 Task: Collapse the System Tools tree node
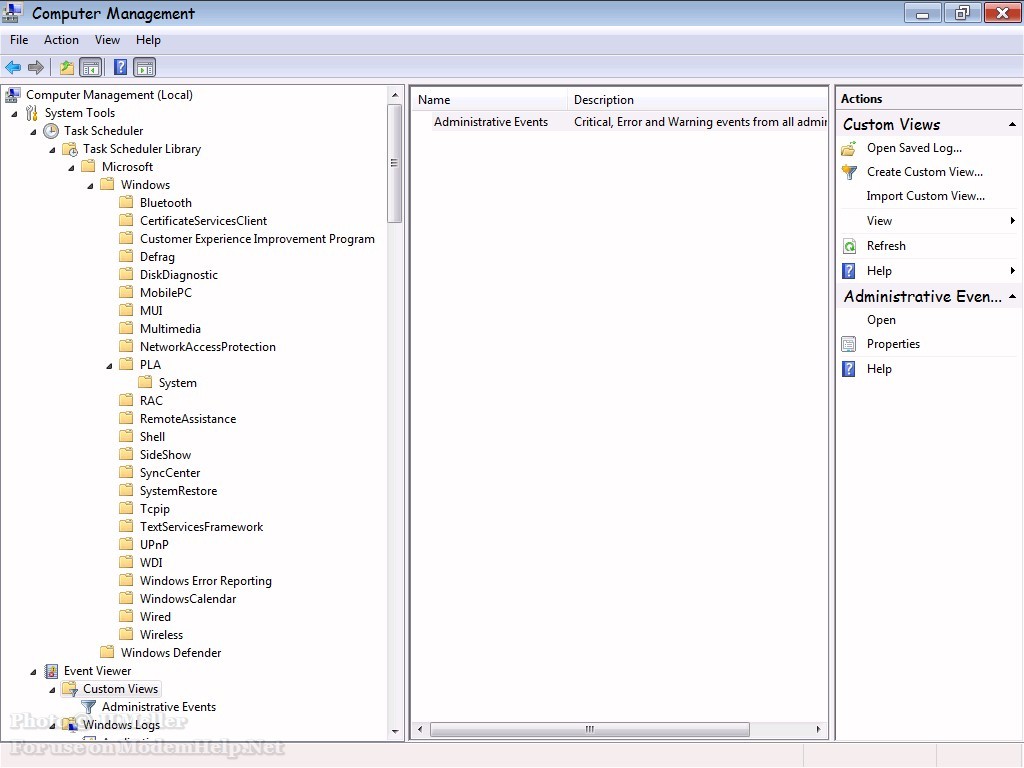point(14,114)
